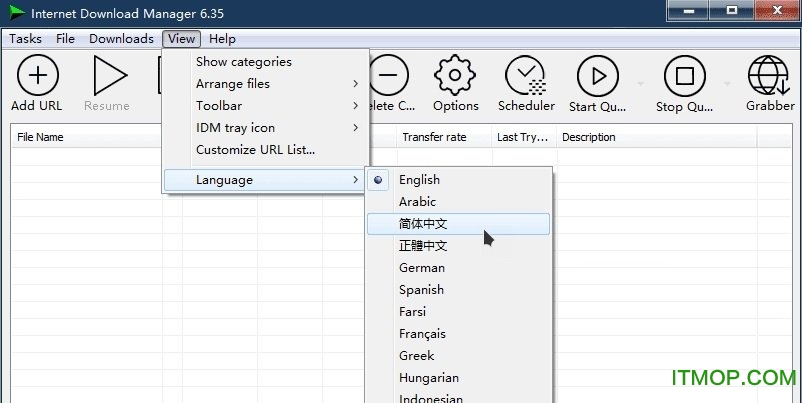Select the English language radio option
This screenshot has width=802, height=403.
pos(378,180)
